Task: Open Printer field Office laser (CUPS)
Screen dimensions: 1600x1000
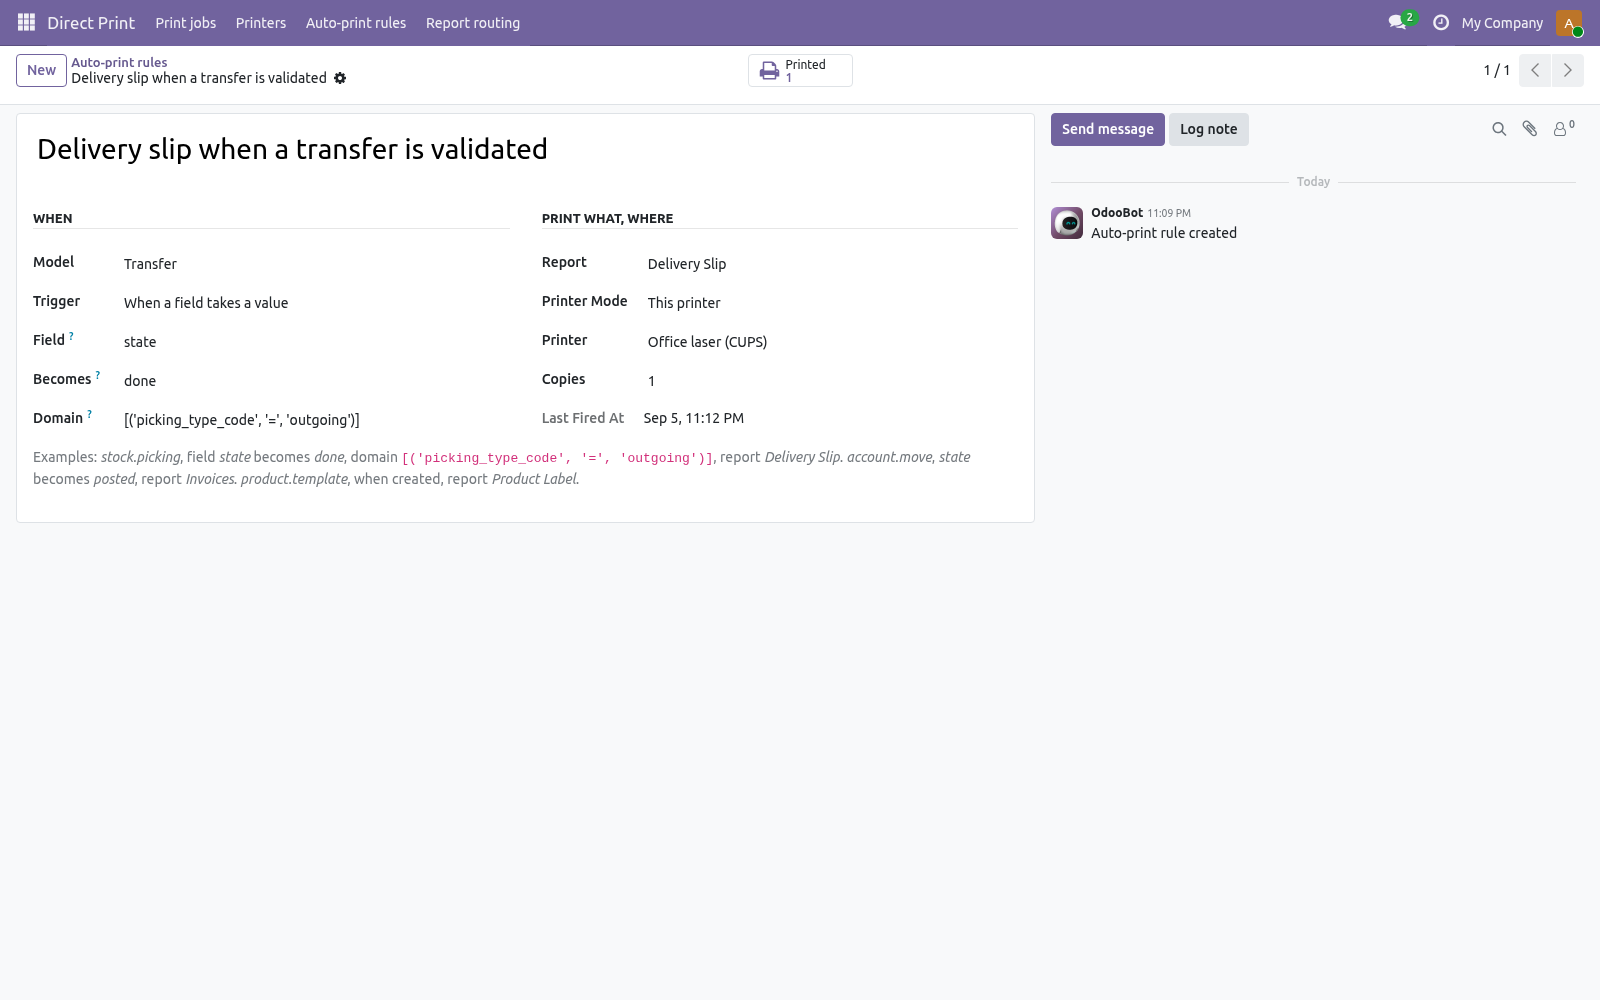Action: [832, 342]
